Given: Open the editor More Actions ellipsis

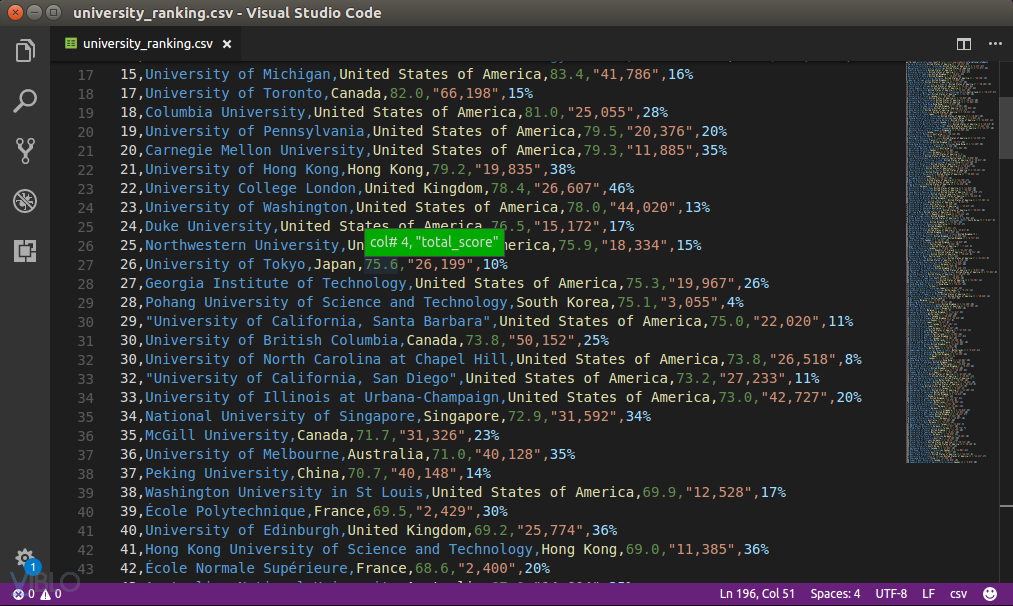Looking at the screenshot, I should [x=995, y=44].
